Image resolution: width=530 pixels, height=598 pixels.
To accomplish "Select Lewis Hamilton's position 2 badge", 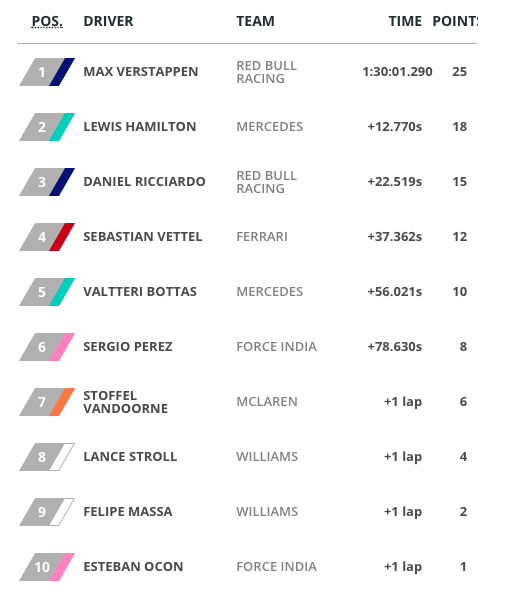I will [47, 127].
